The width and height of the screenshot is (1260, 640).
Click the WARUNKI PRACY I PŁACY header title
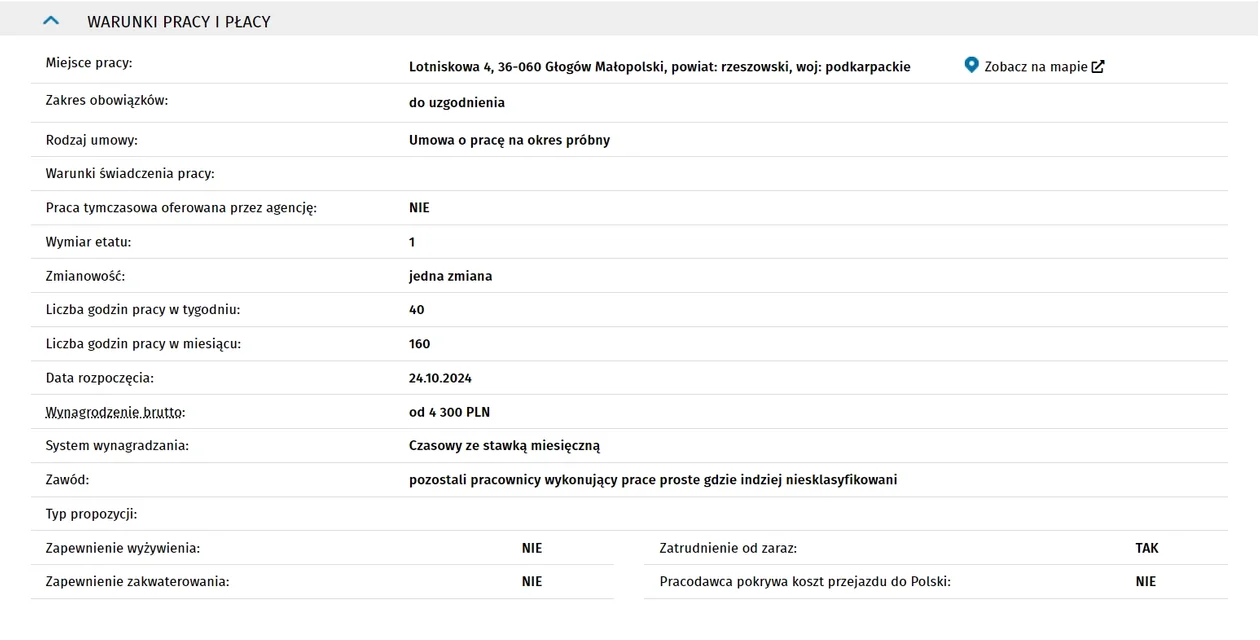point(179,22)
